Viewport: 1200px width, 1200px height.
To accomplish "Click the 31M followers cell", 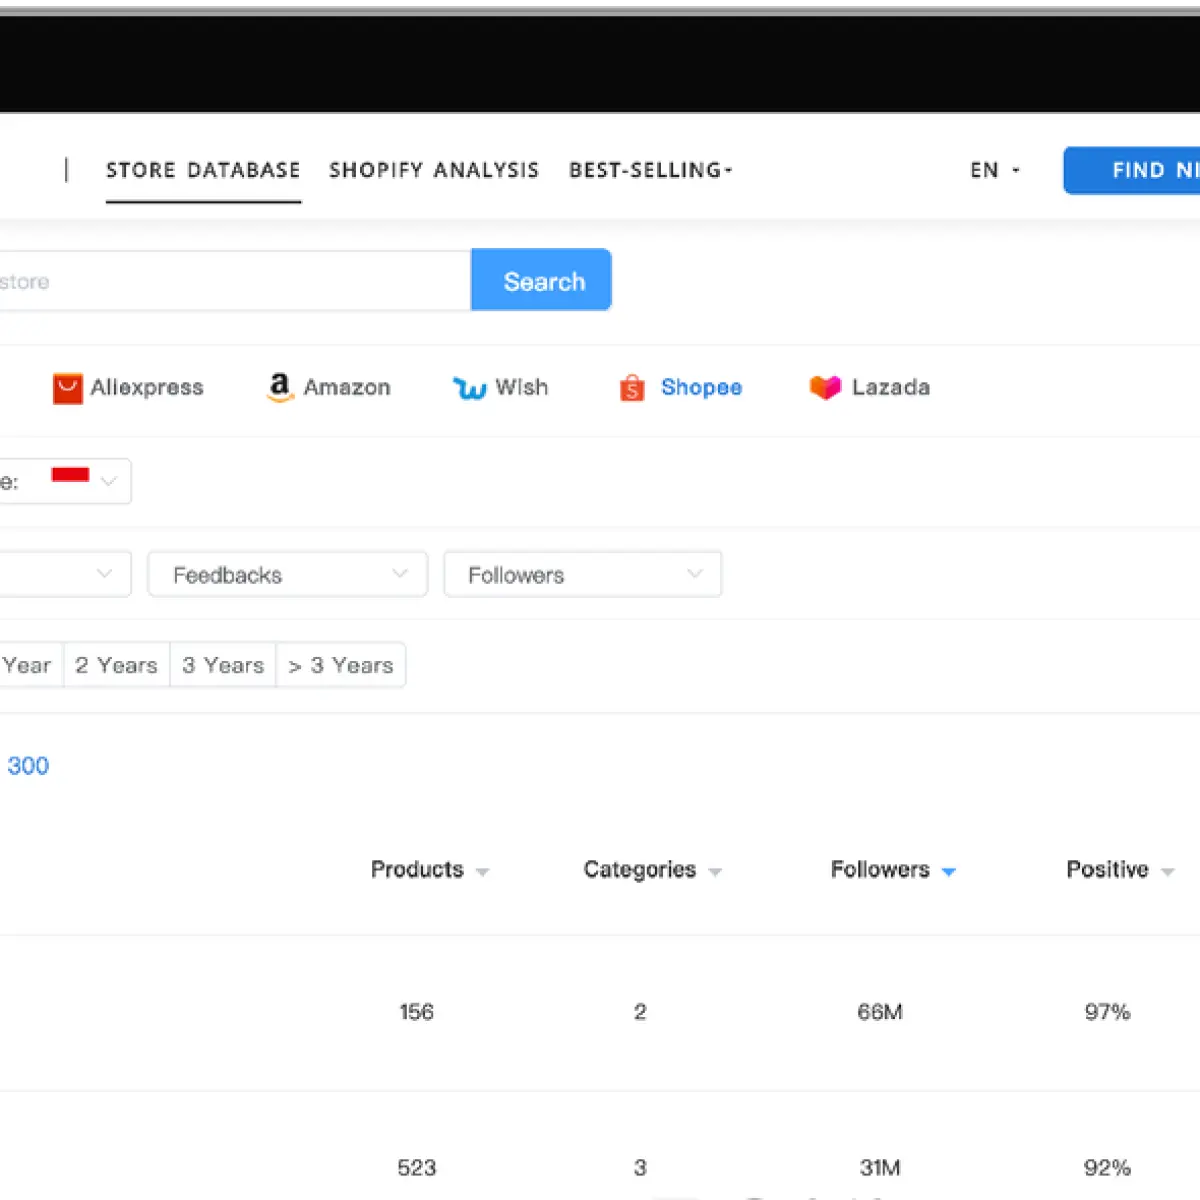I will click(880, 1168).
